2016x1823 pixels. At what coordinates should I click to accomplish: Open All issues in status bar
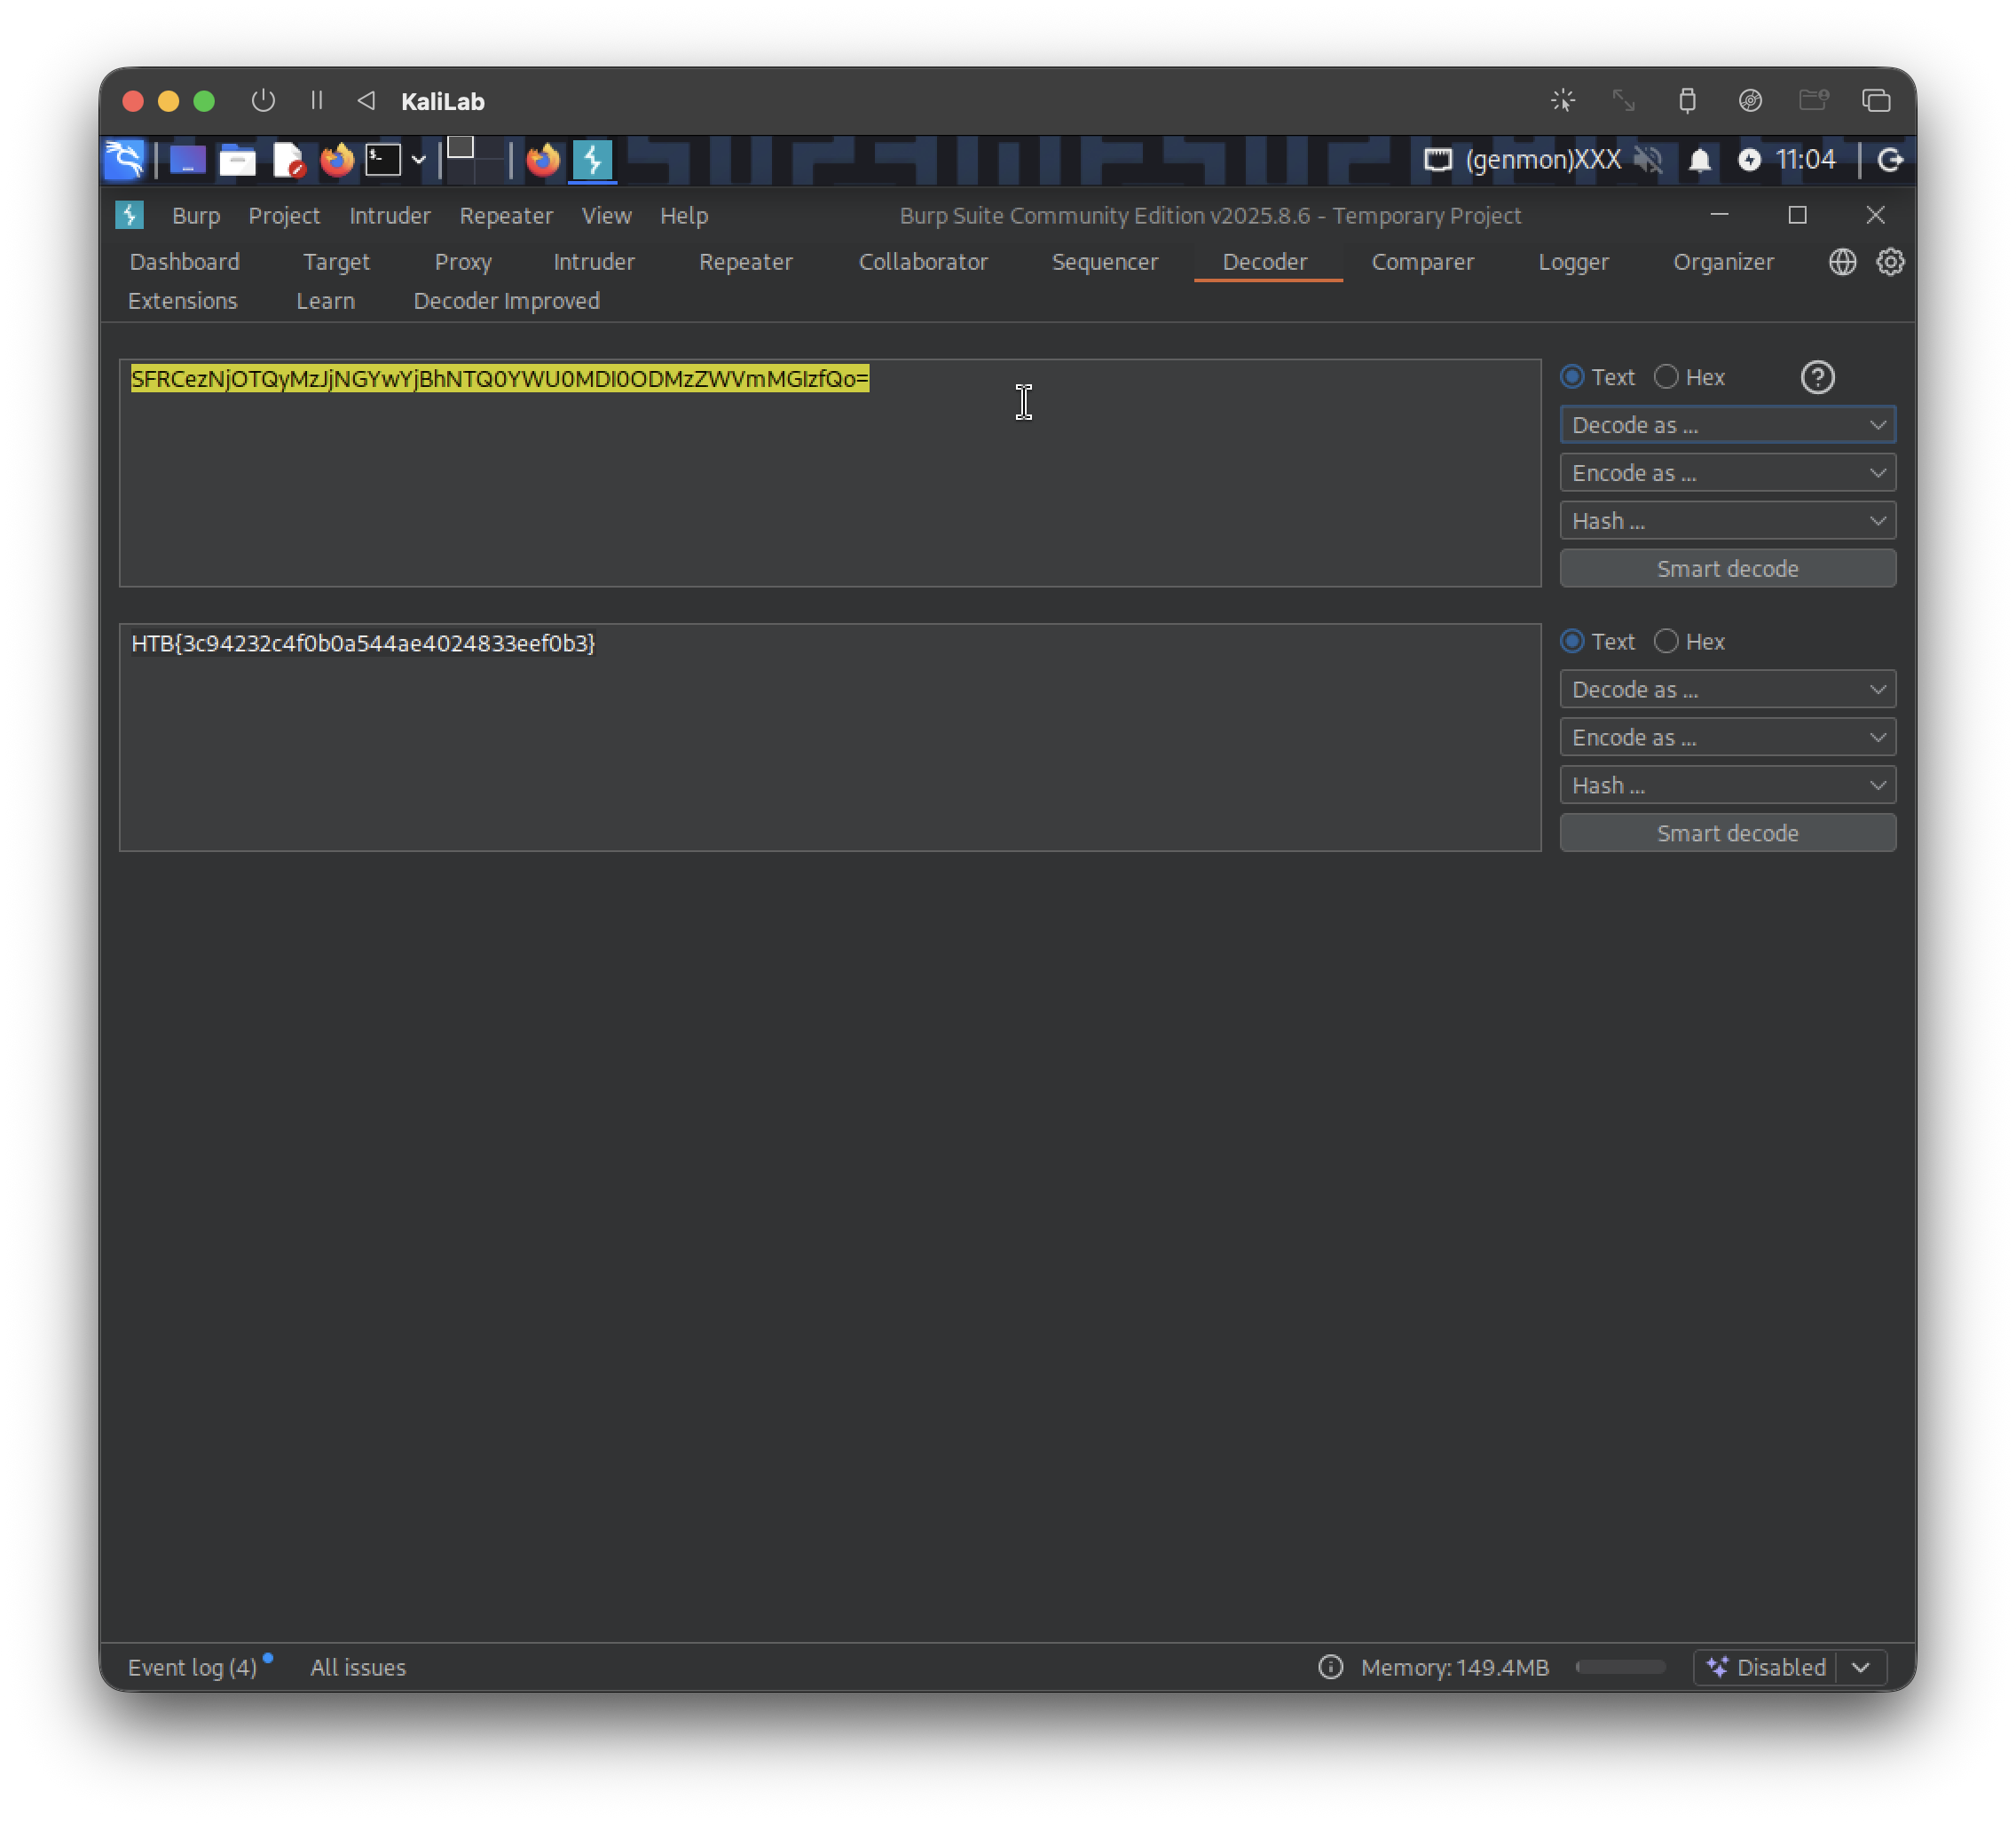(358, 1667)
